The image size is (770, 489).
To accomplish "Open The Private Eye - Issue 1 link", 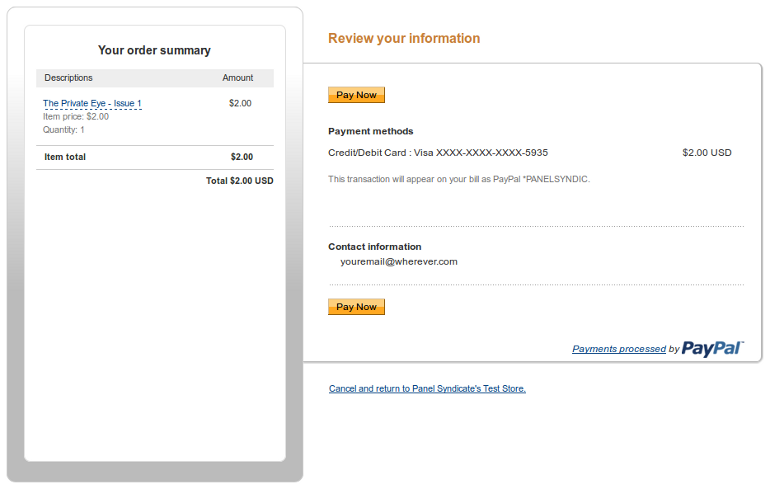I will pos(92,103).
